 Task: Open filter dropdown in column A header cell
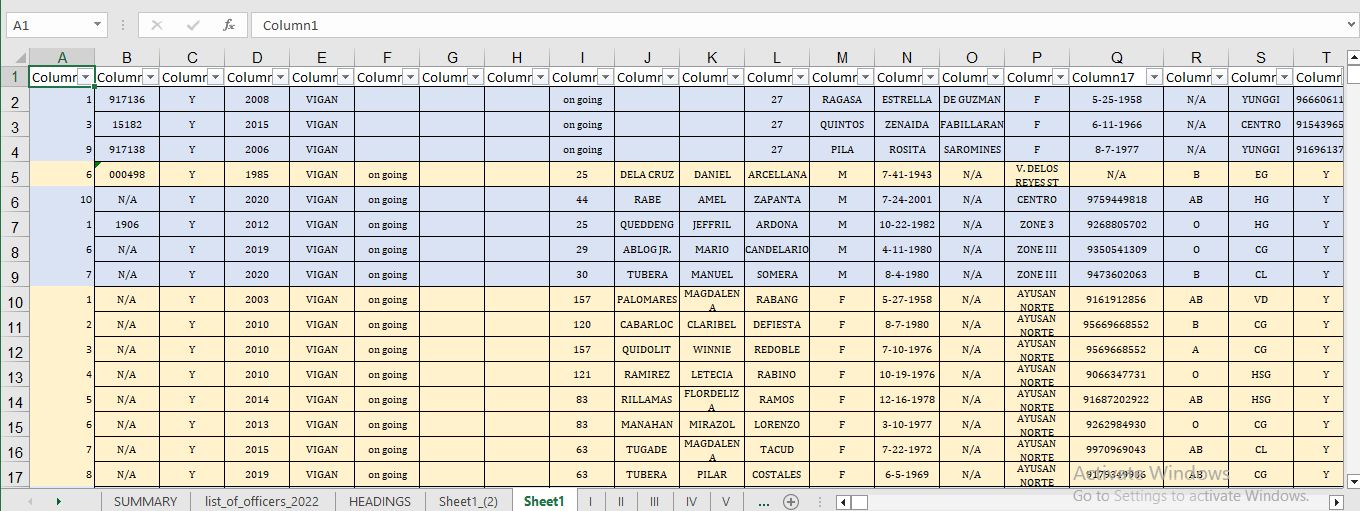pyautogui.click(x=86, y=77)
